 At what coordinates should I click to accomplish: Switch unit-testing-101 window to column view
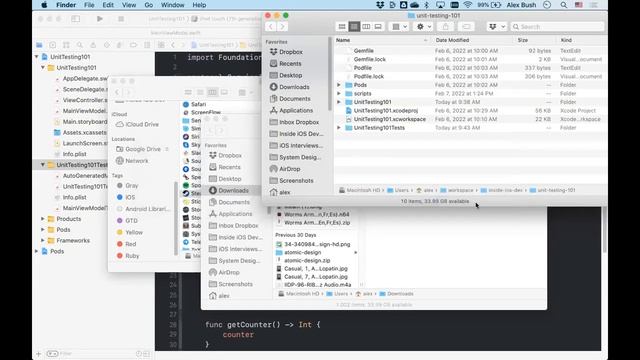(366, 27)
